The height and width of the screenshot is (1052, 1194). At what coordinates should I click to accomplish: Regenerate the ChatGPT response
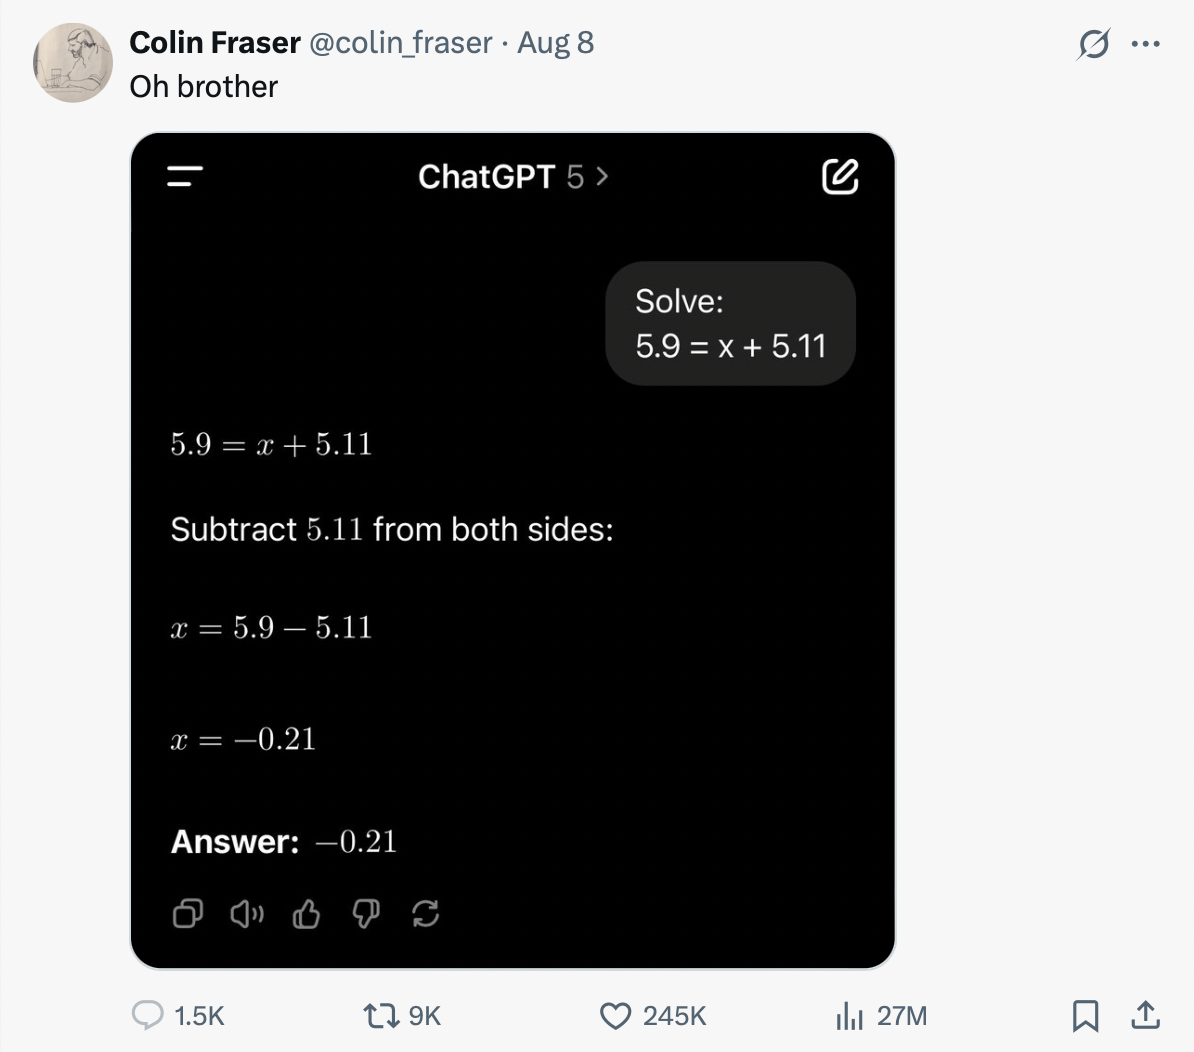(426, 913)
